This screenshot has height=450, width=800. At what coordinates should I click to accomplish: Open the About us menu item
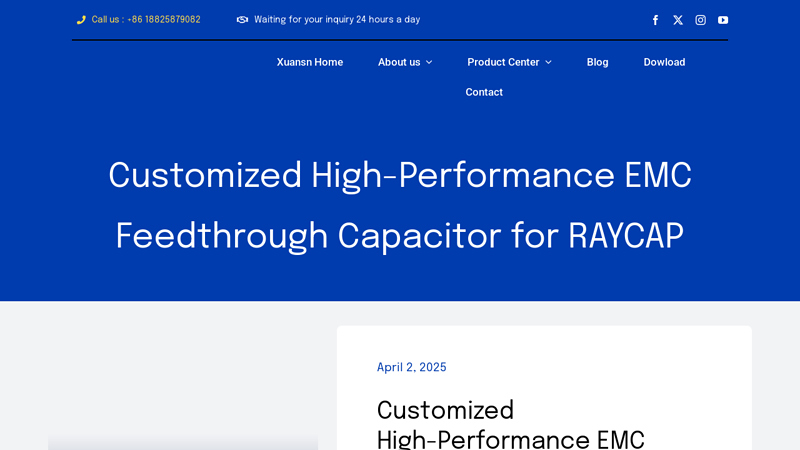click(x=399, y=62)
